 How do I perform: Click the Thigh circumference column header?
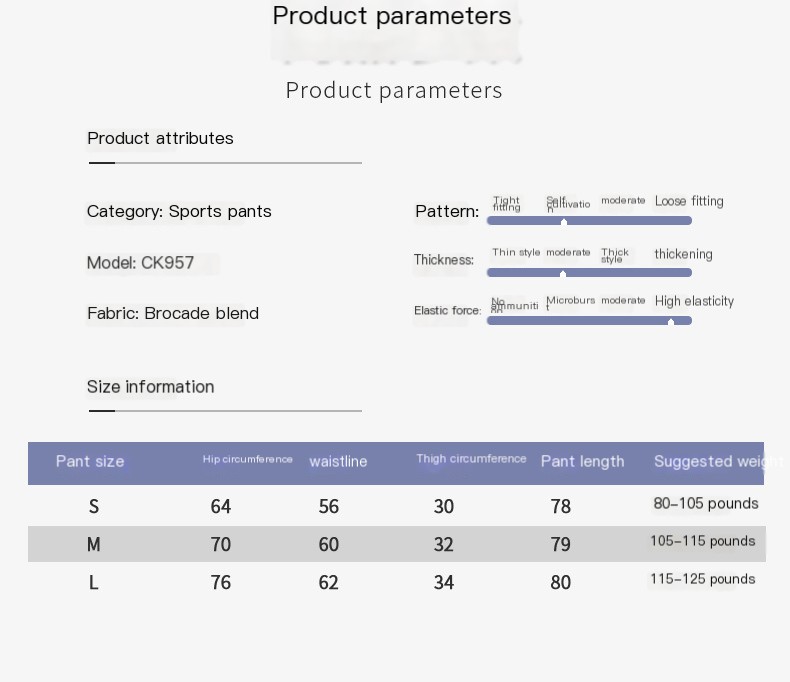click(x=471, y=459)
